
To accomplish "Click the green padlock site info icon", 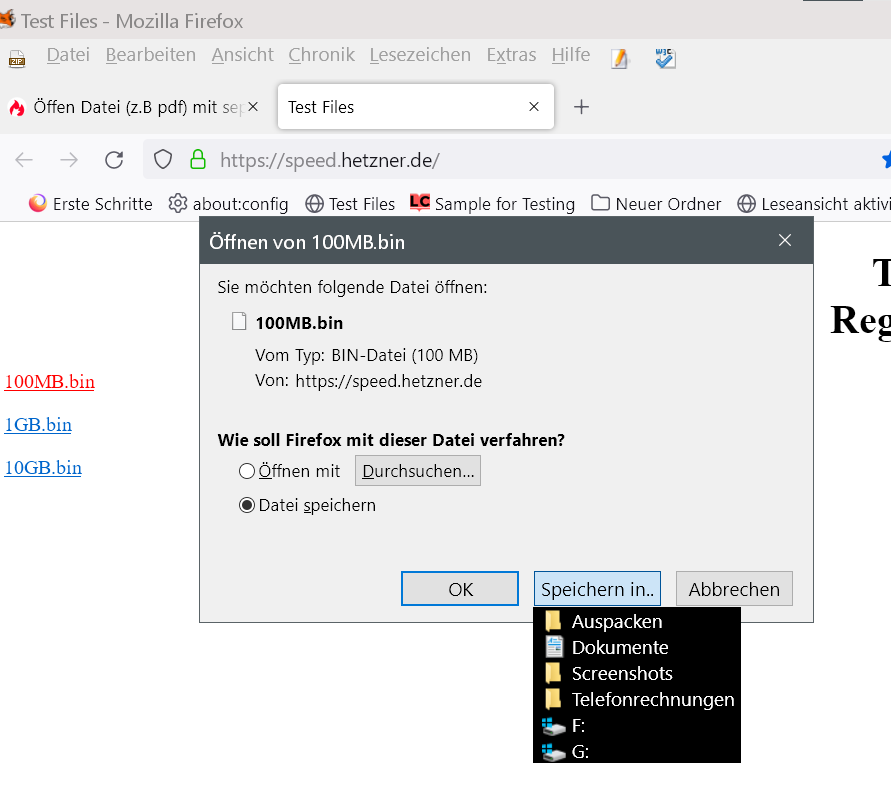I will pyautogui.click(x=198, y=160).
